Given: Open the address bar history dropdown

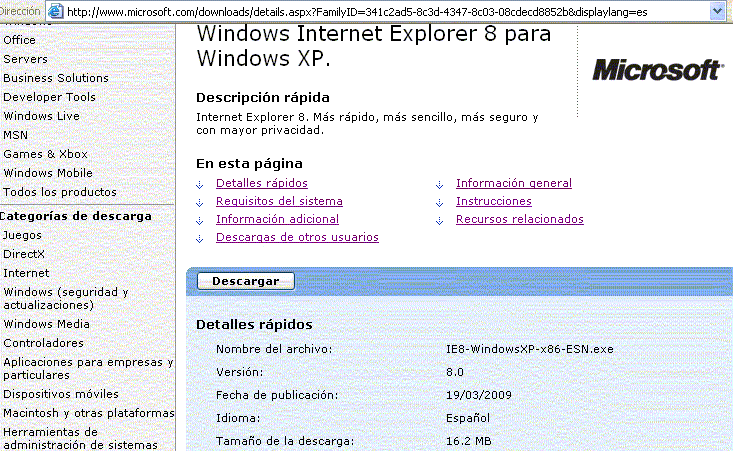Looking at the screenshot, I should click(717, 11).
